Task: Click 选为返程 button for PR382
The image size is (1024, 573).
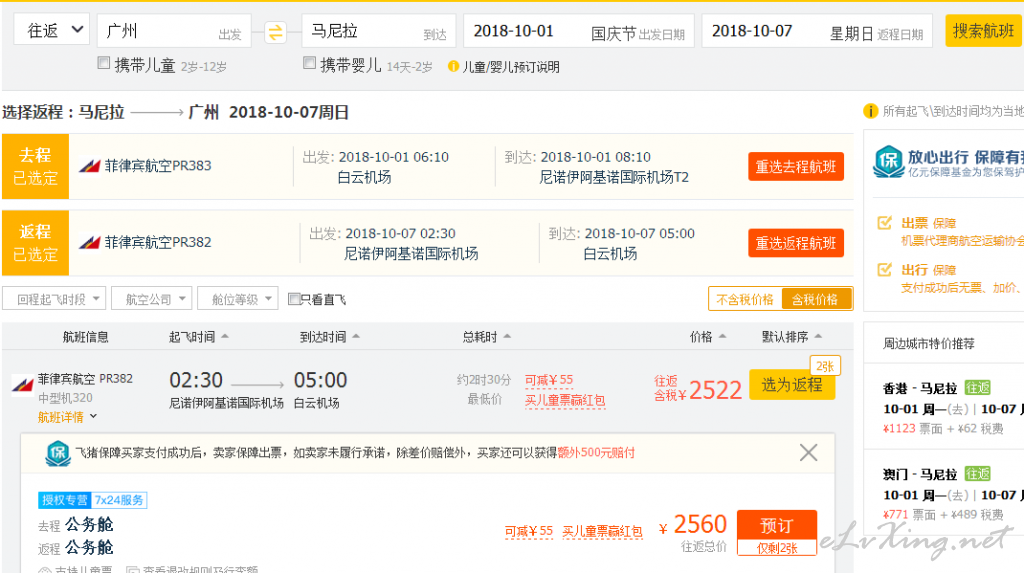Action: click(x=792, y=384)
